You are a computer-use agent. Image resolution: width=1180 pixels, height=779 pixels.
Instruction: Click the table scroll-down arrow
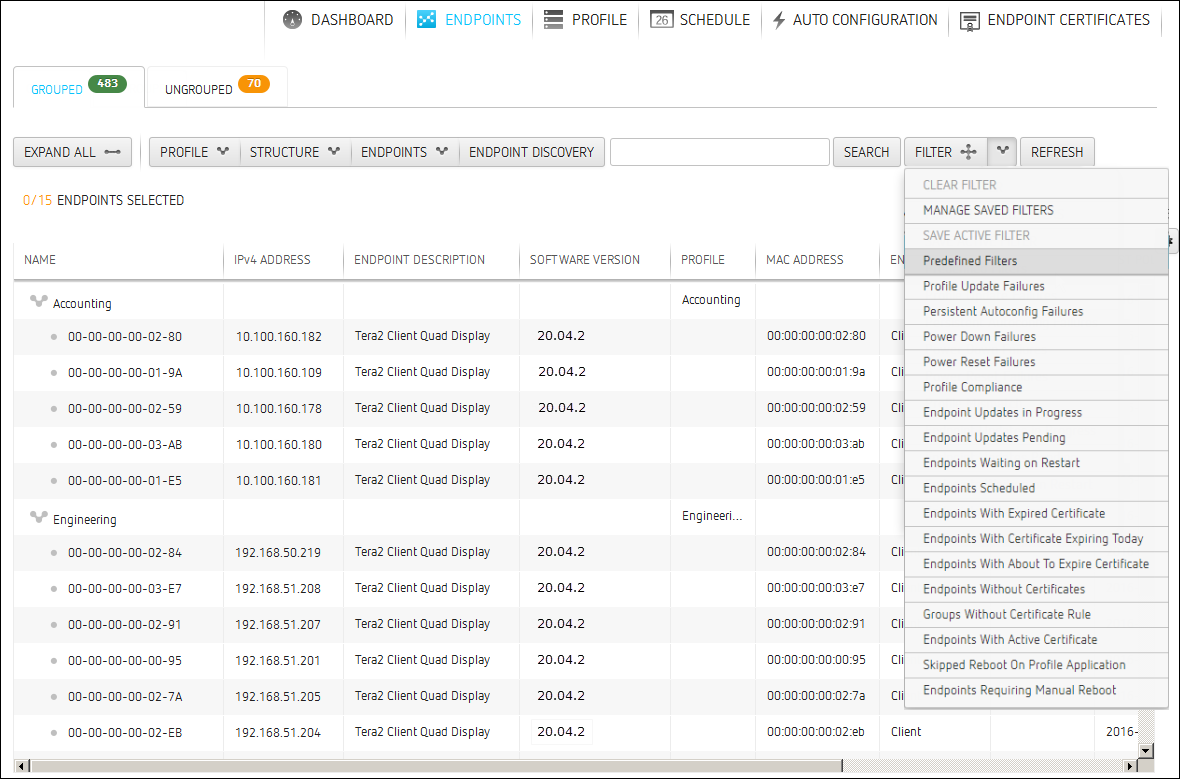coord(1145,750)
